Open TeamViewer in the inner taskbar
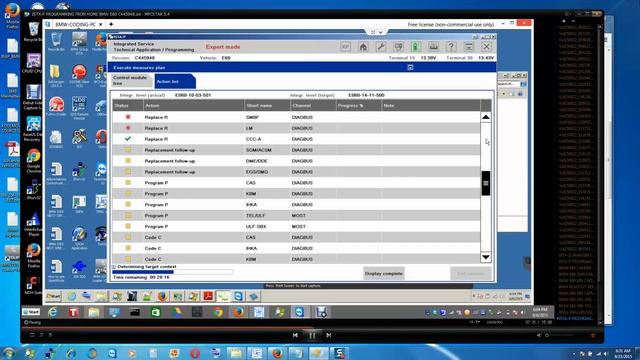This screenshot has width=640, height=360. 300,313
